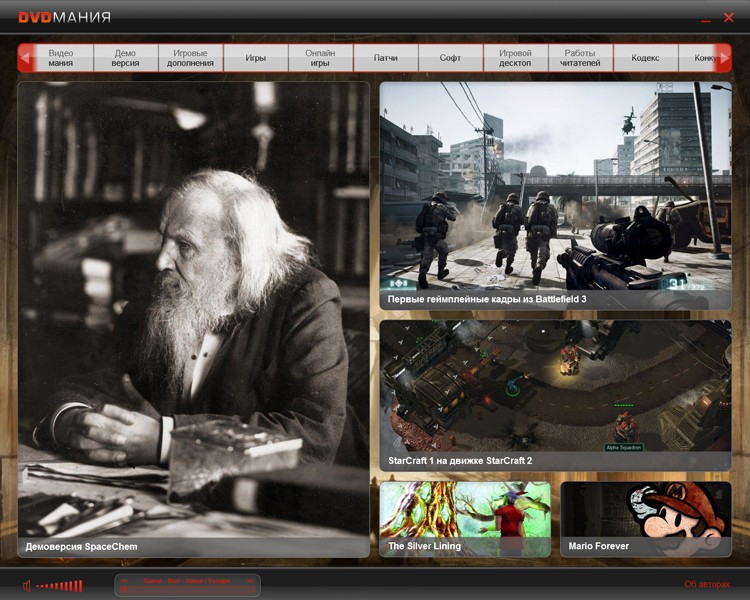Screen dimensions: 750x600
Task: Open the Работы читателей section
Action: tap(581, 58)
